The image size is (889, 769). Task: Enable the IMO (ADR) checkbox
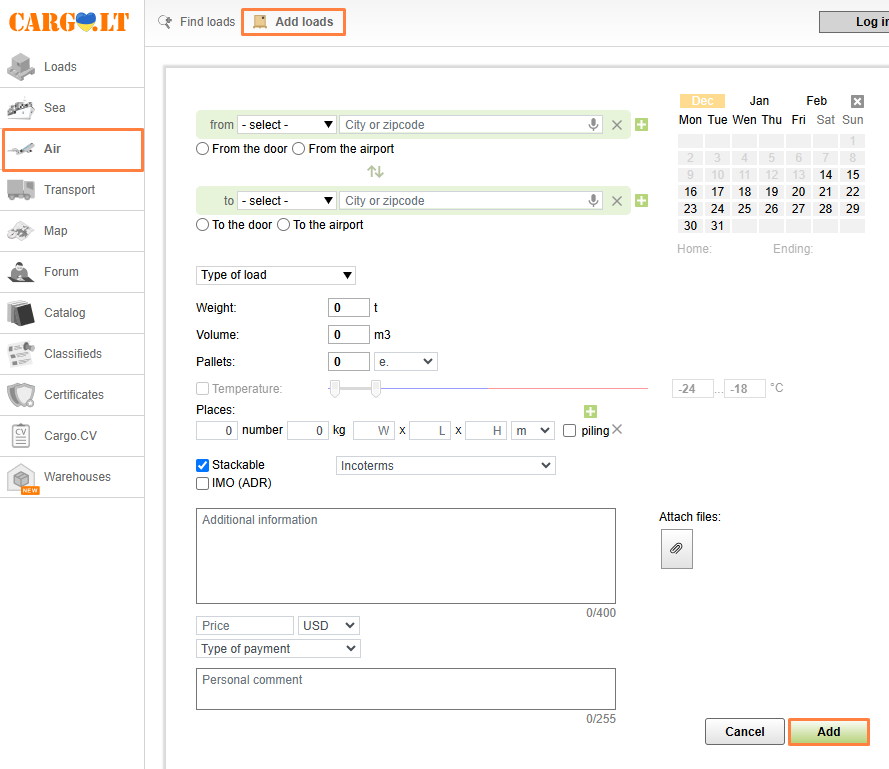(x=202, y=483)
